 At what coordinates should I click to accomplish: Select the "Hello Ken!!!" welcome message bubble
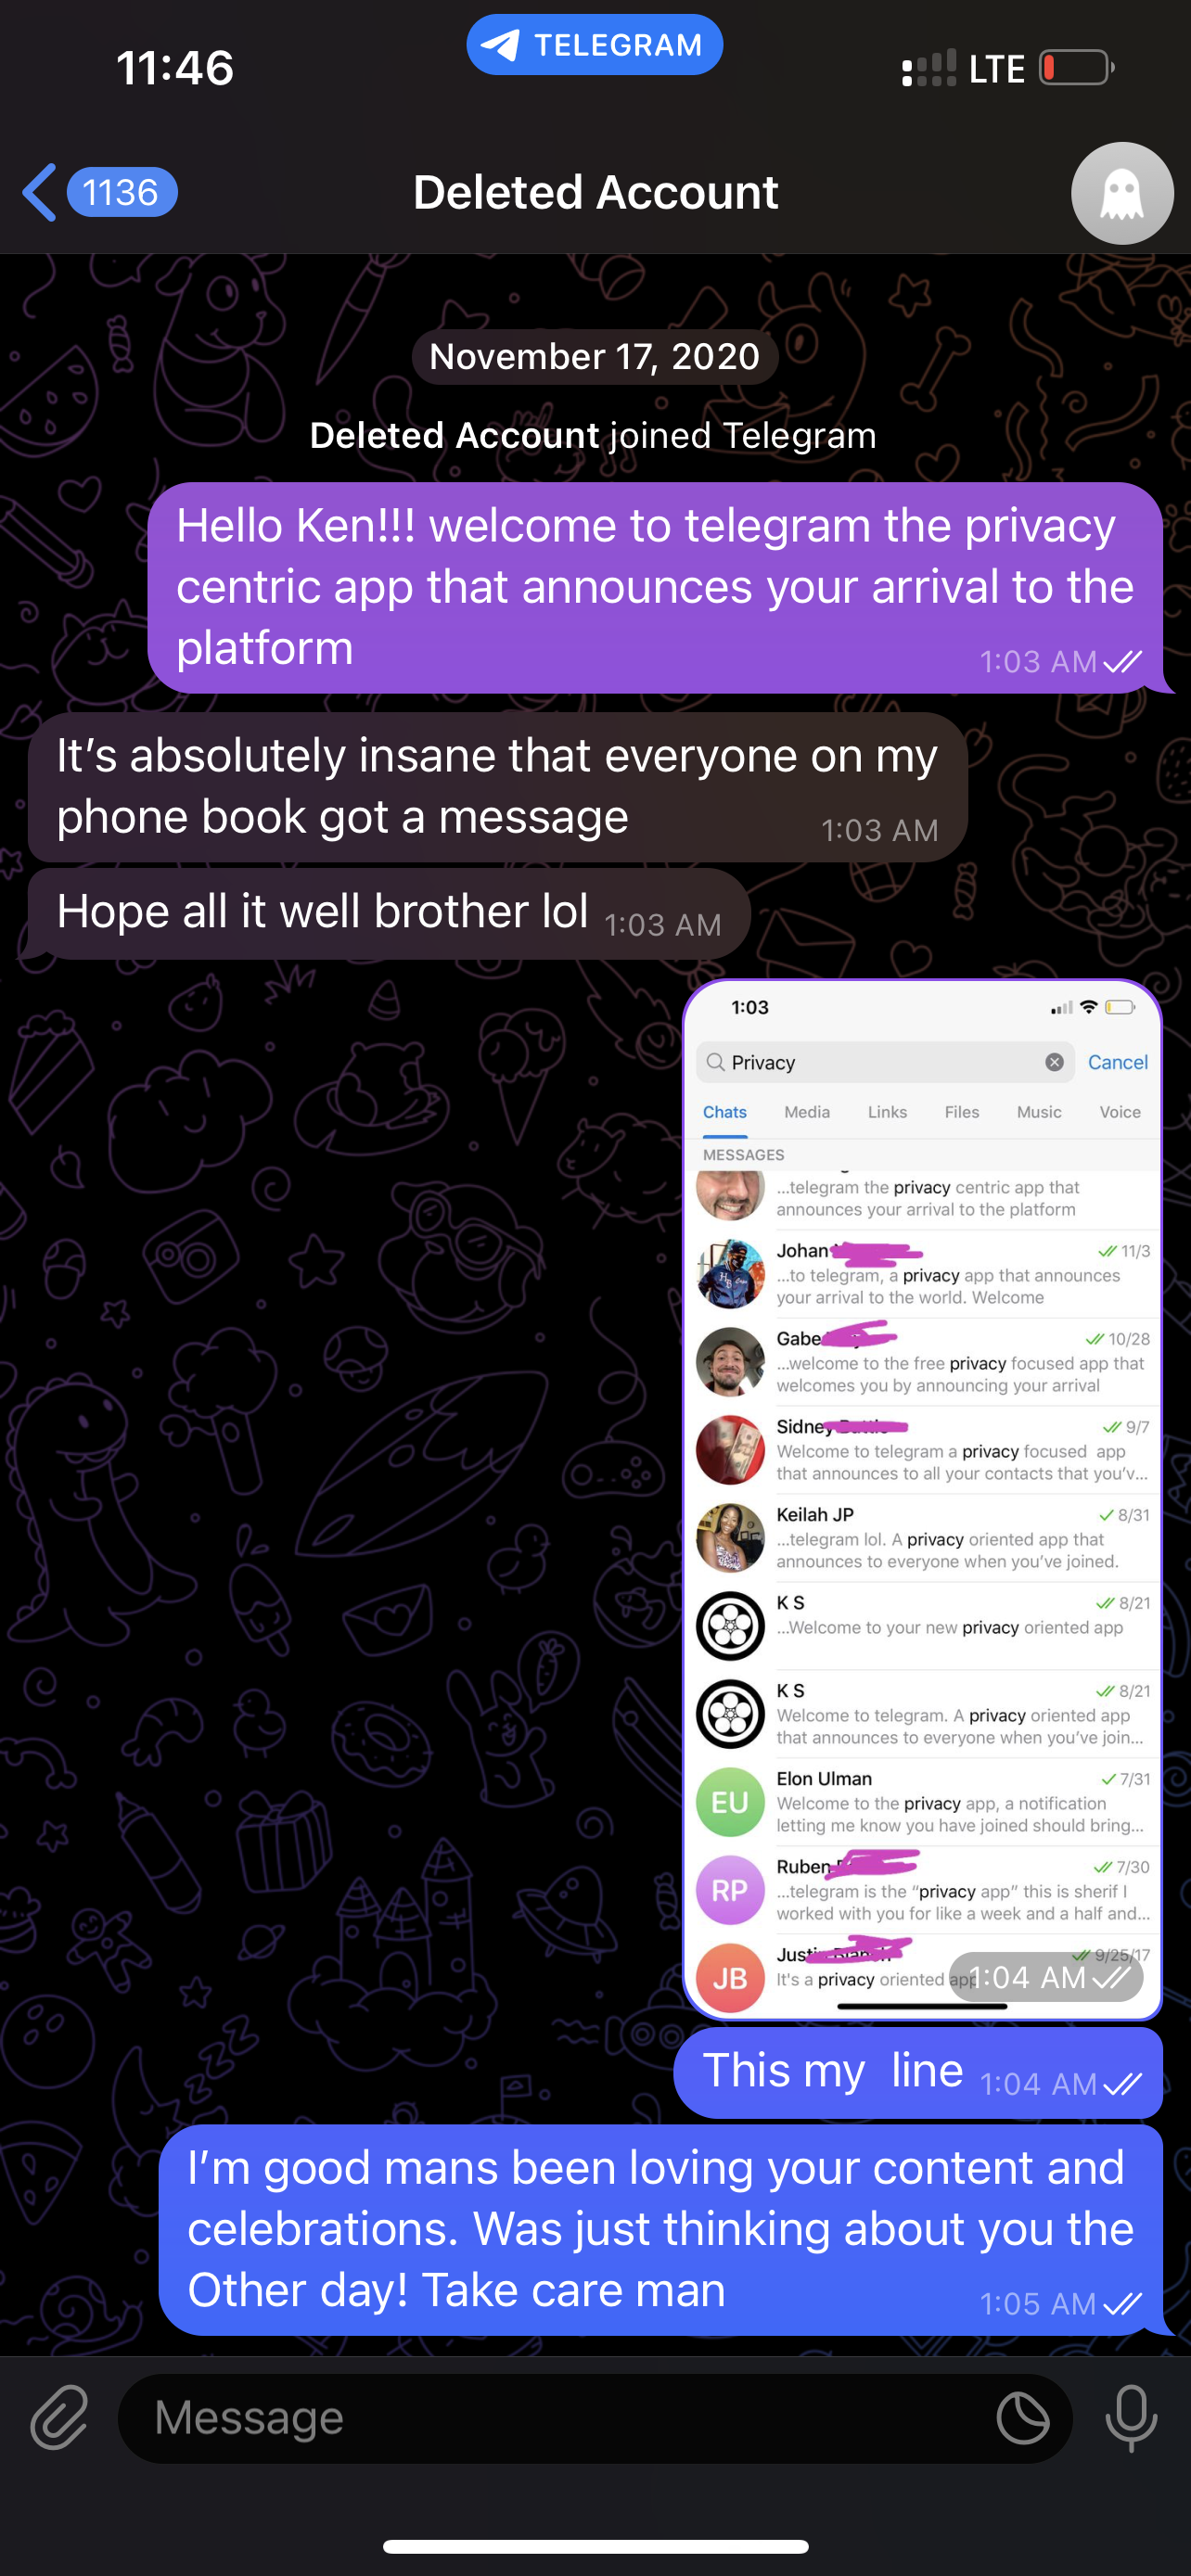655,588
